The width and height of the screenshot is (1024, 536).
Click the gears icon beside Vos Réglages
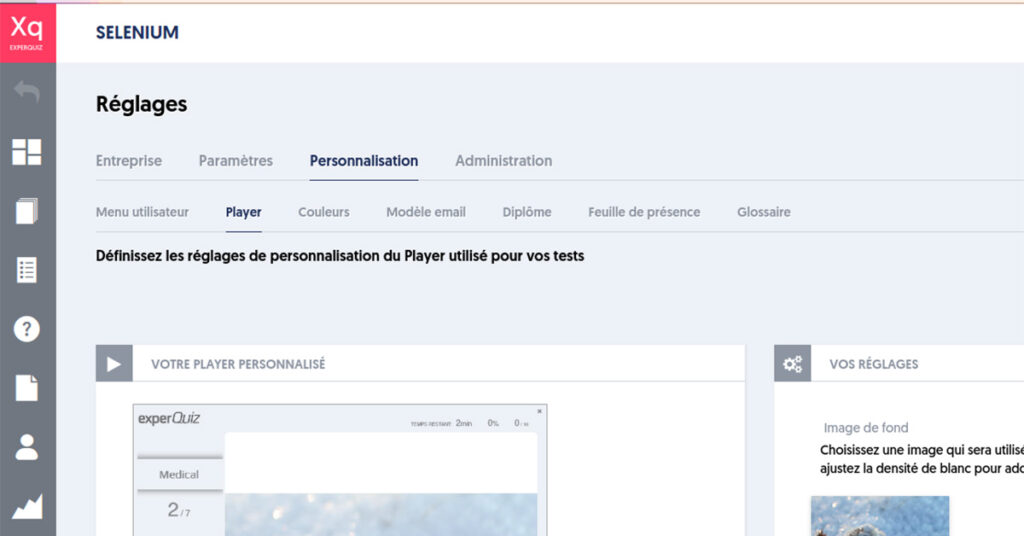[x=793, y=364]
